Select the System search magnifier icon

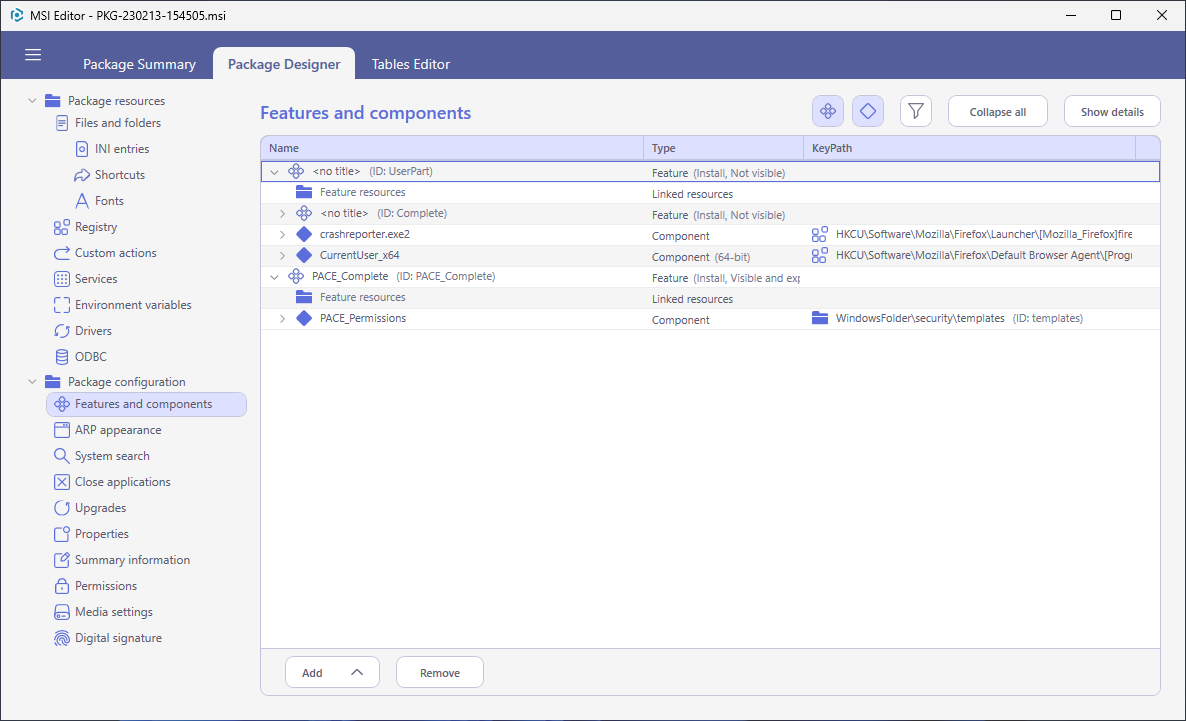pos(62,456)
